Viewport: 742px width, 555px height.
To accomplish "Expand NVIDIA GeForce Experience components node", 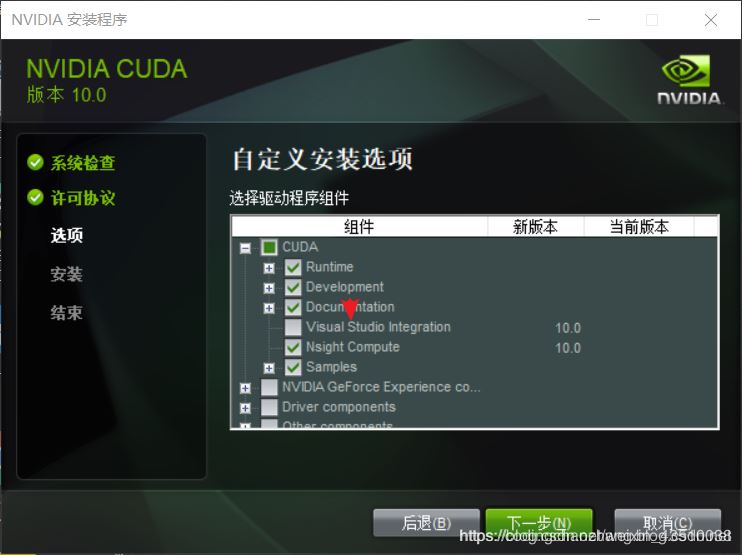I will click(245, 388).
